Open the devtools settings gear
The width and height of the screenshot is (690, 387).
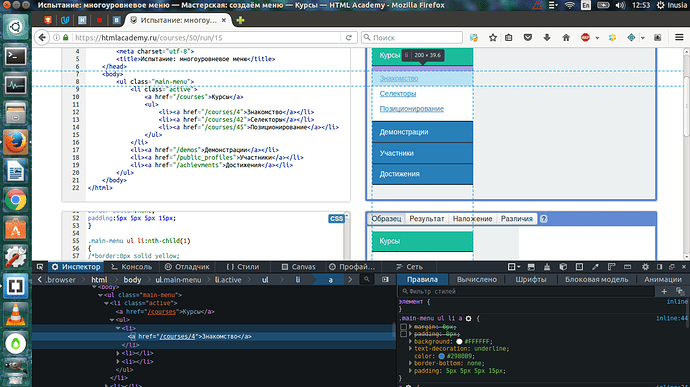click(x=645, y=267)
